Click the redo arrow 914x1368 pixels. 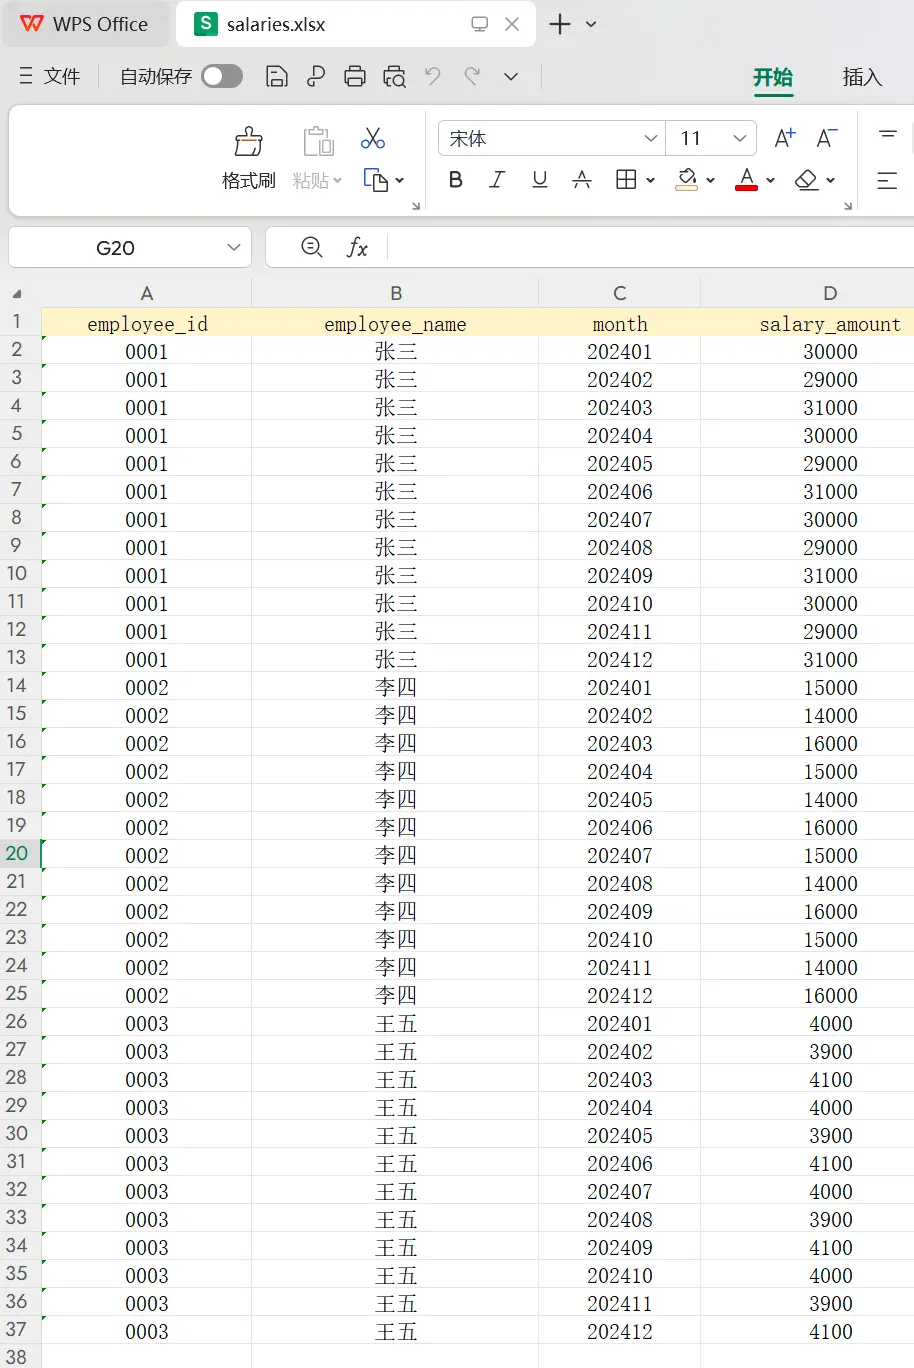[x=472, y=76]
